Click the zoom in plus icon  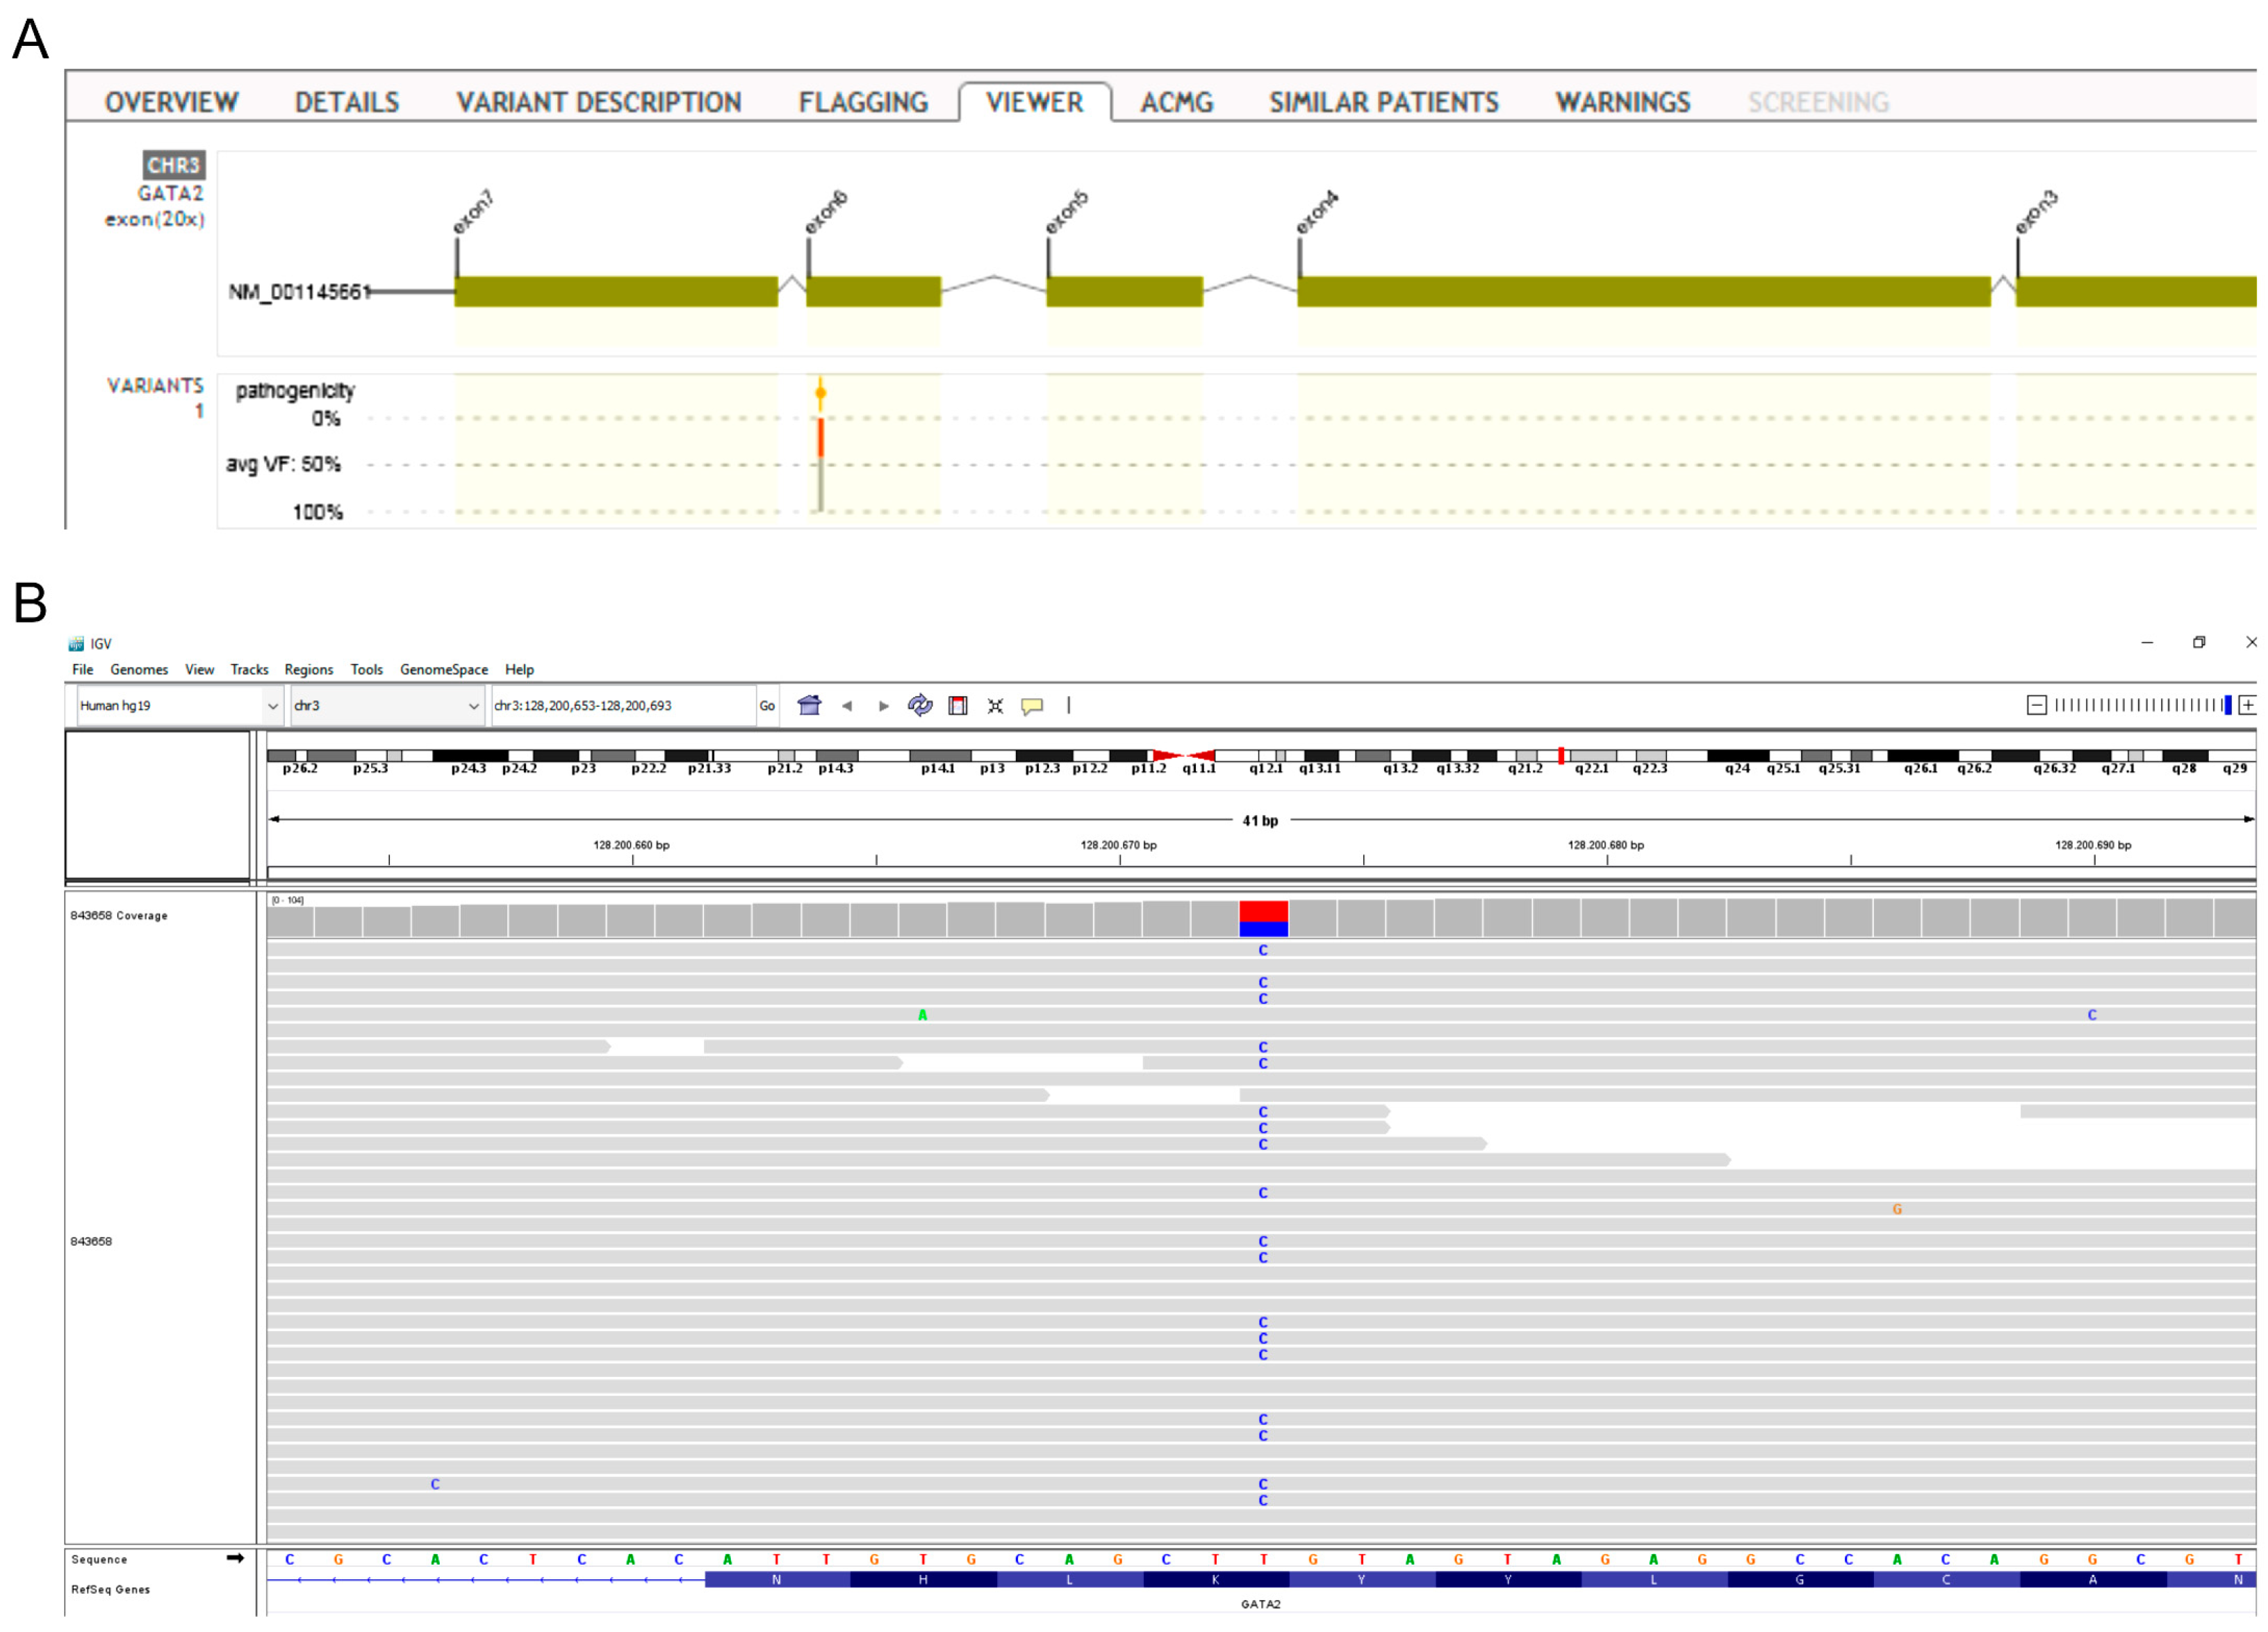[2247, 705]
